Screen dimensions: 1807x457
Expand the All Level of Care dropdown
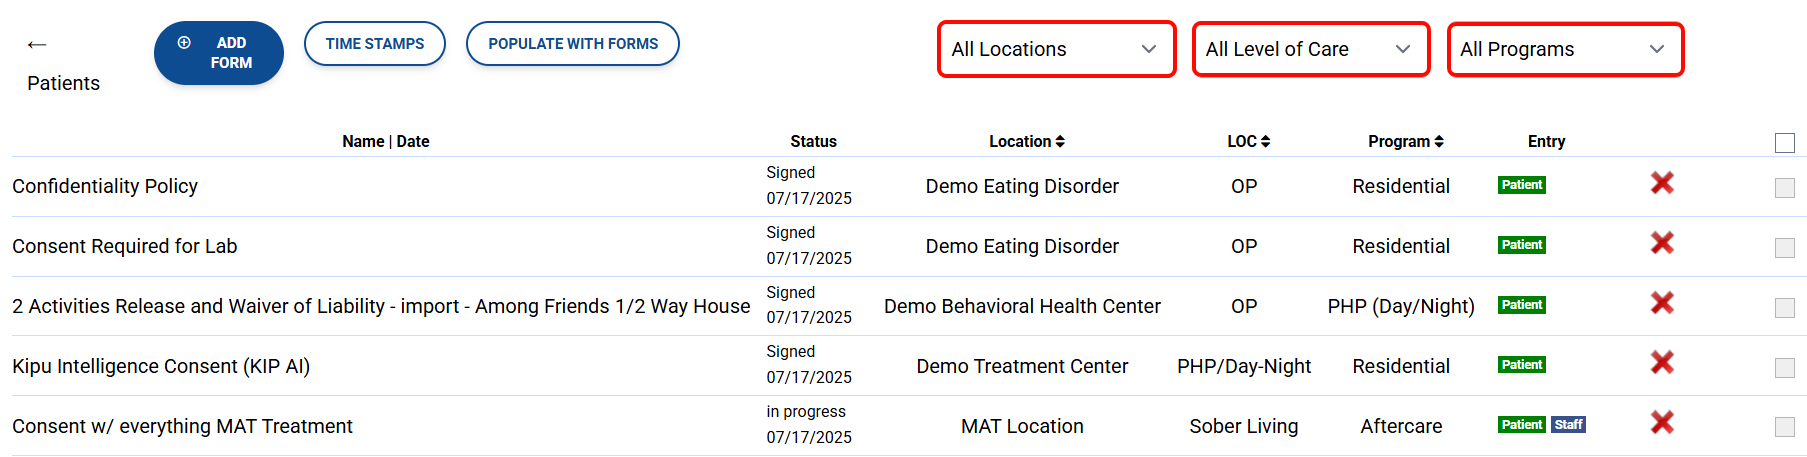pos(1310,49)
